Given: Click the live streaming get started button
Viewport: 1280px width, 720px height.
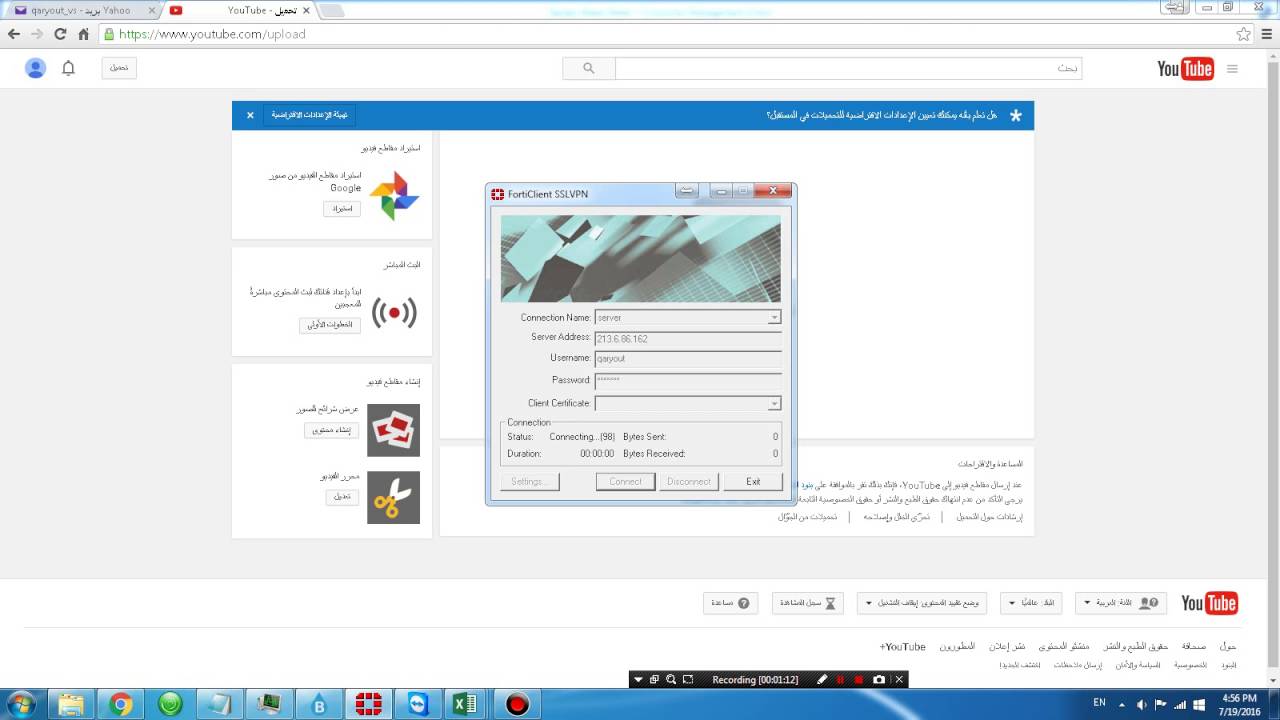Looking at the screenshot, I should (x=329, y=325).
